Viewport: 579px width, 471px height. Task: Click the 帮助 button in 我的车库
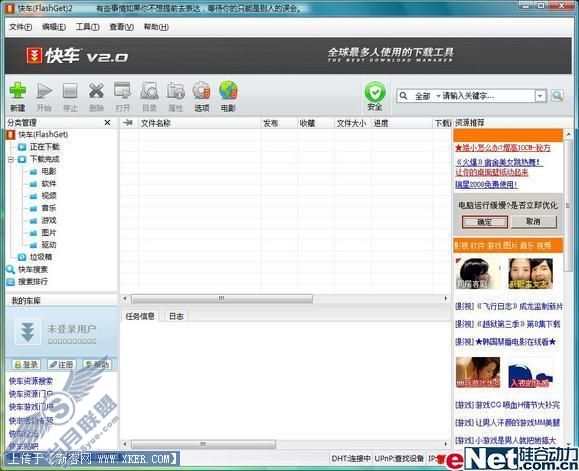tap(97, 365)
